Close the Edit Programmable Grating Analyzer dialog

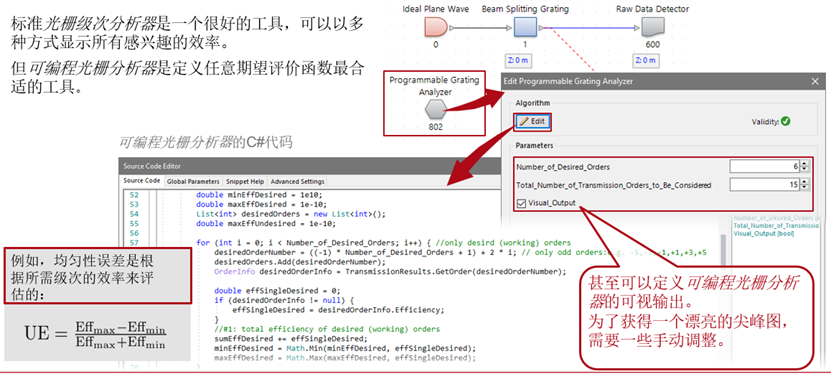click(x=815, y=82)
